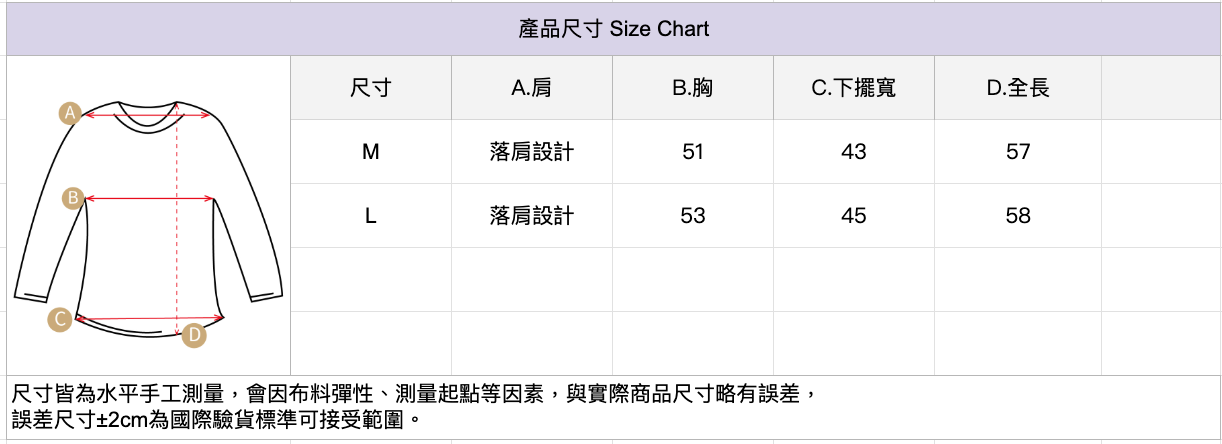Click the circular D marker at the bottom
The width and height of the screenshot is (1222, 444).
[x=194, y=335]
